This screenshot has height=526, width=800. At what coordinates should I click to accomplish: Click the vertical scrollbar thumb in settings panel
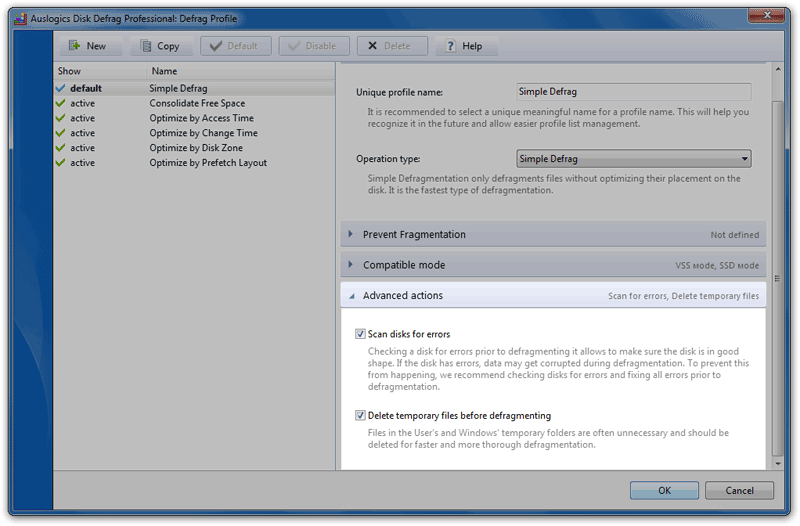click(778, 278)
